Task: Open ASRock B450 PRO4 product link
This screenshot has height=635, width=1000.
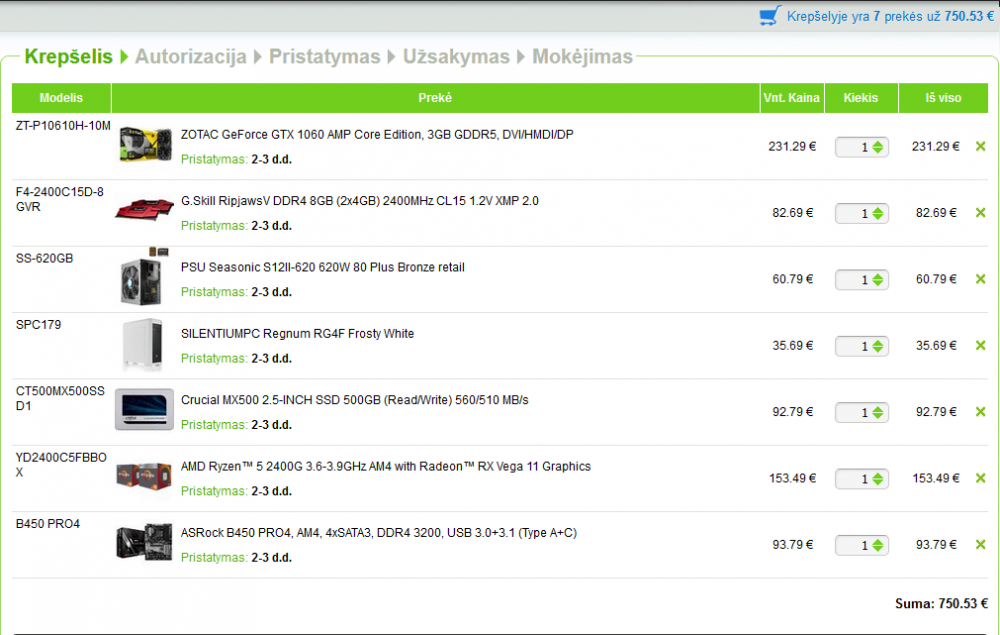Action: [x=379, y=532]
